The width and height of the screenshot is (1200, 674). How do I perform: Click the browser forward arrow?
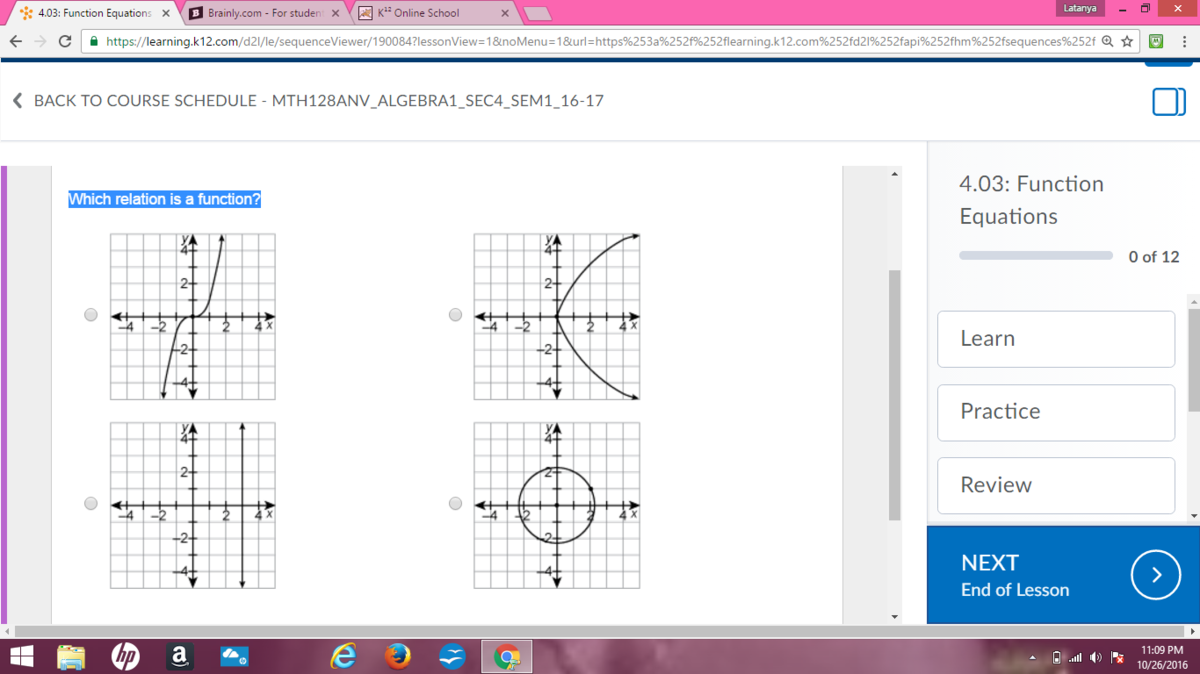pyautogui.click(x=39, y=41)
